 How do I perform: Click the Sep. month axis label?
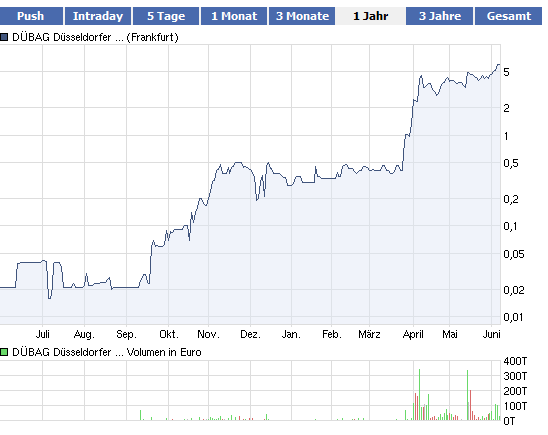click(x=127, y=334)
